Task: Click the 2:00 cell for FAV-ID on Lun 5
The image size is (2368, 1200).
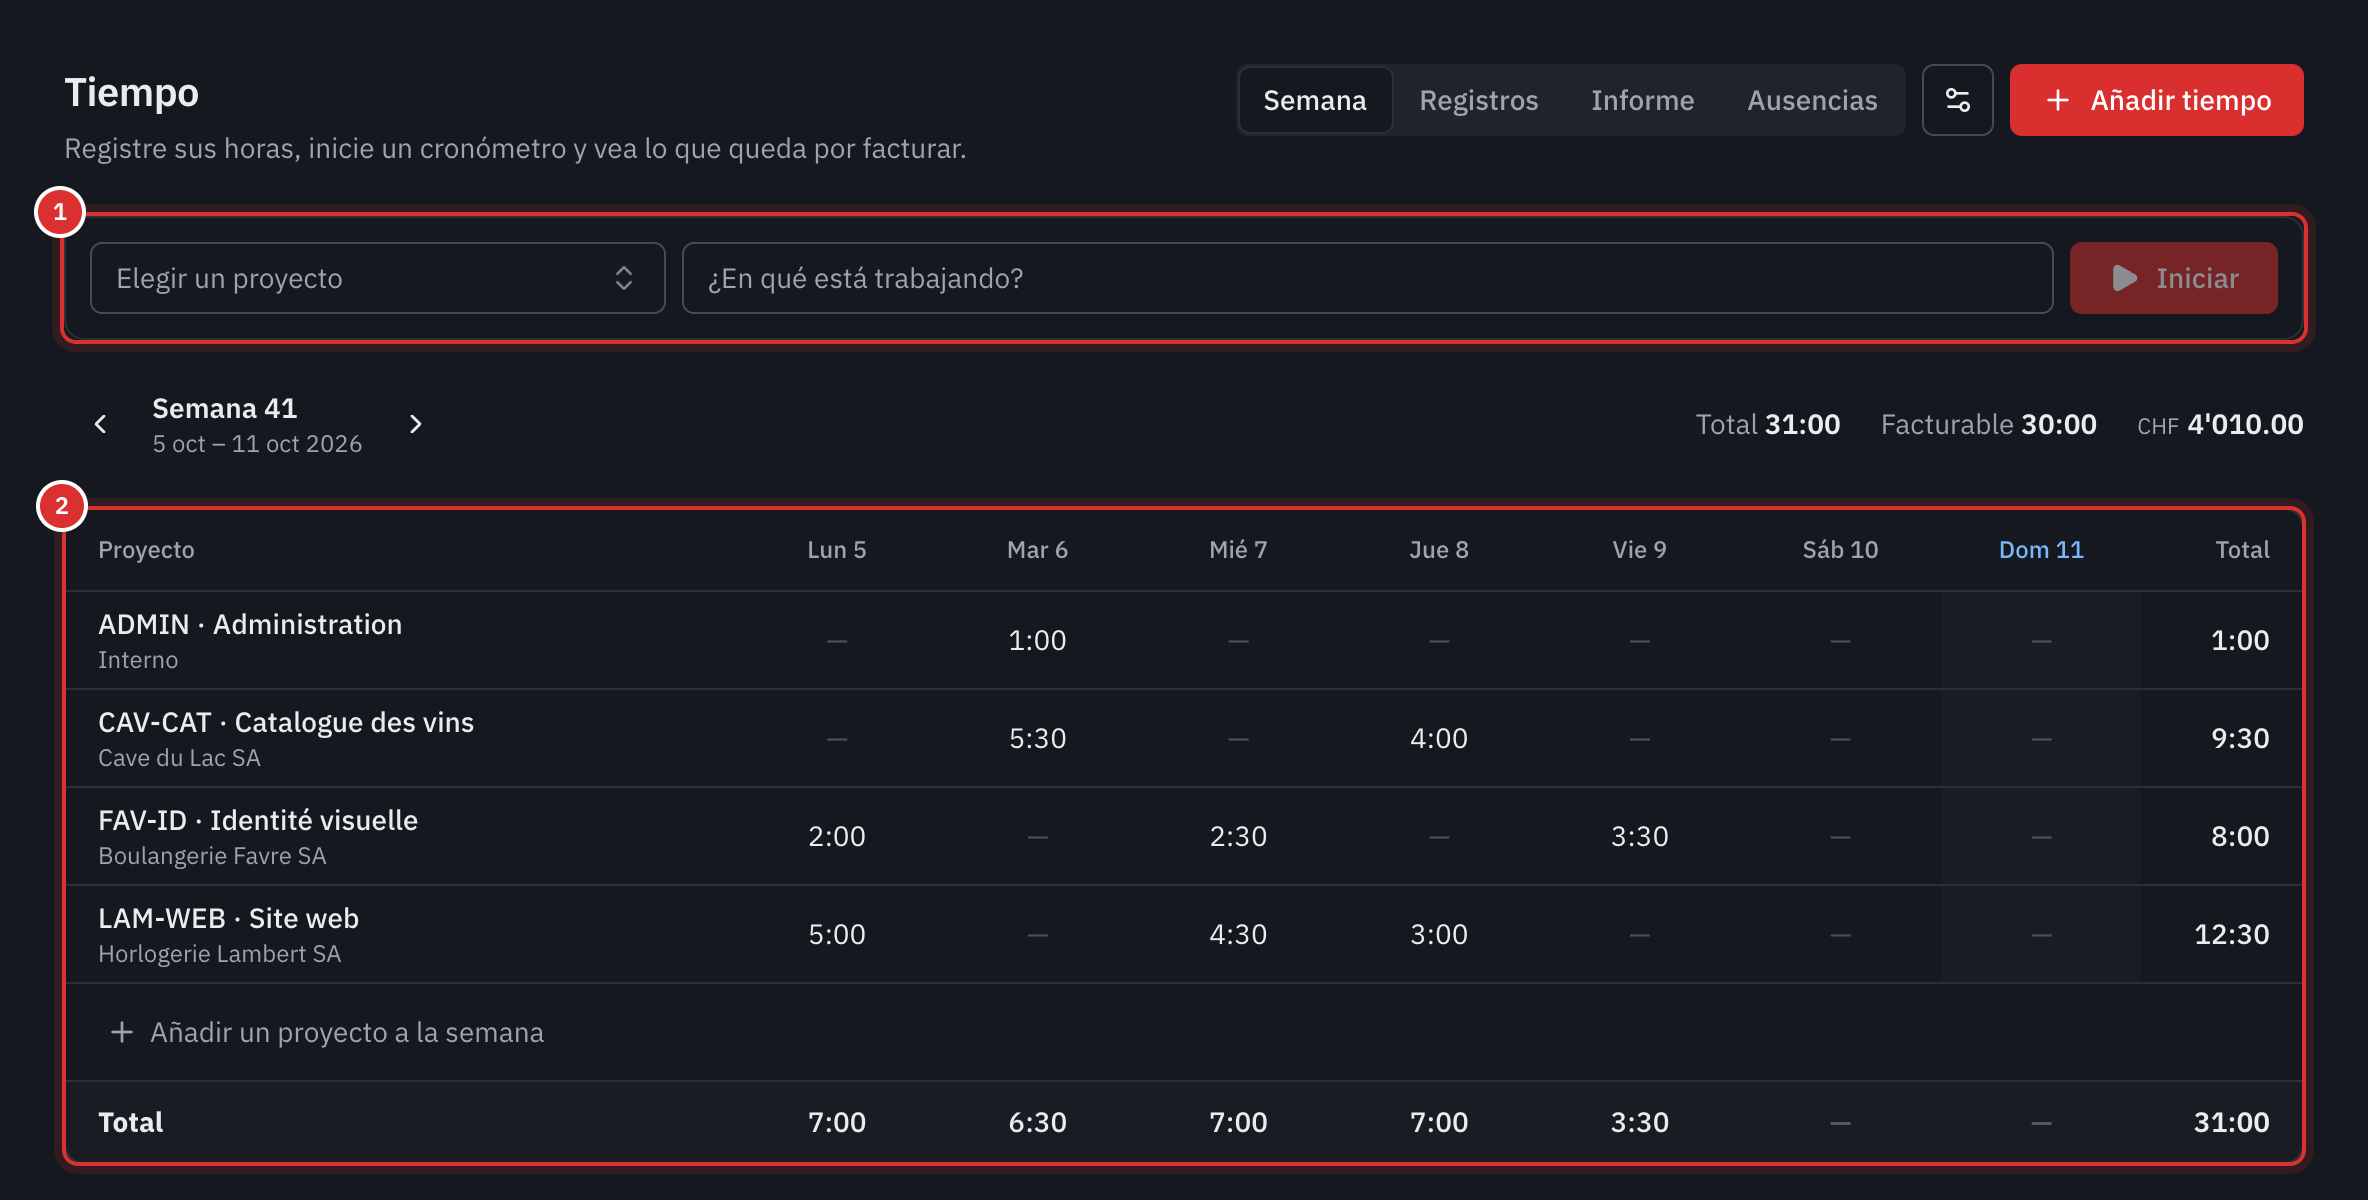Action: click(x=836, y=836)
